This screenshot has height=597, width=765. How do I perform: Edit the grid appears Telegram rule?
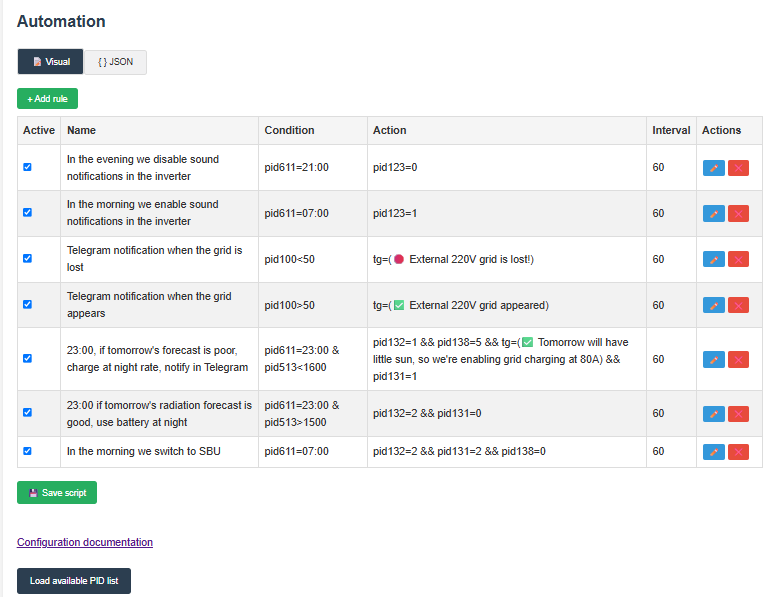[713, 305]
